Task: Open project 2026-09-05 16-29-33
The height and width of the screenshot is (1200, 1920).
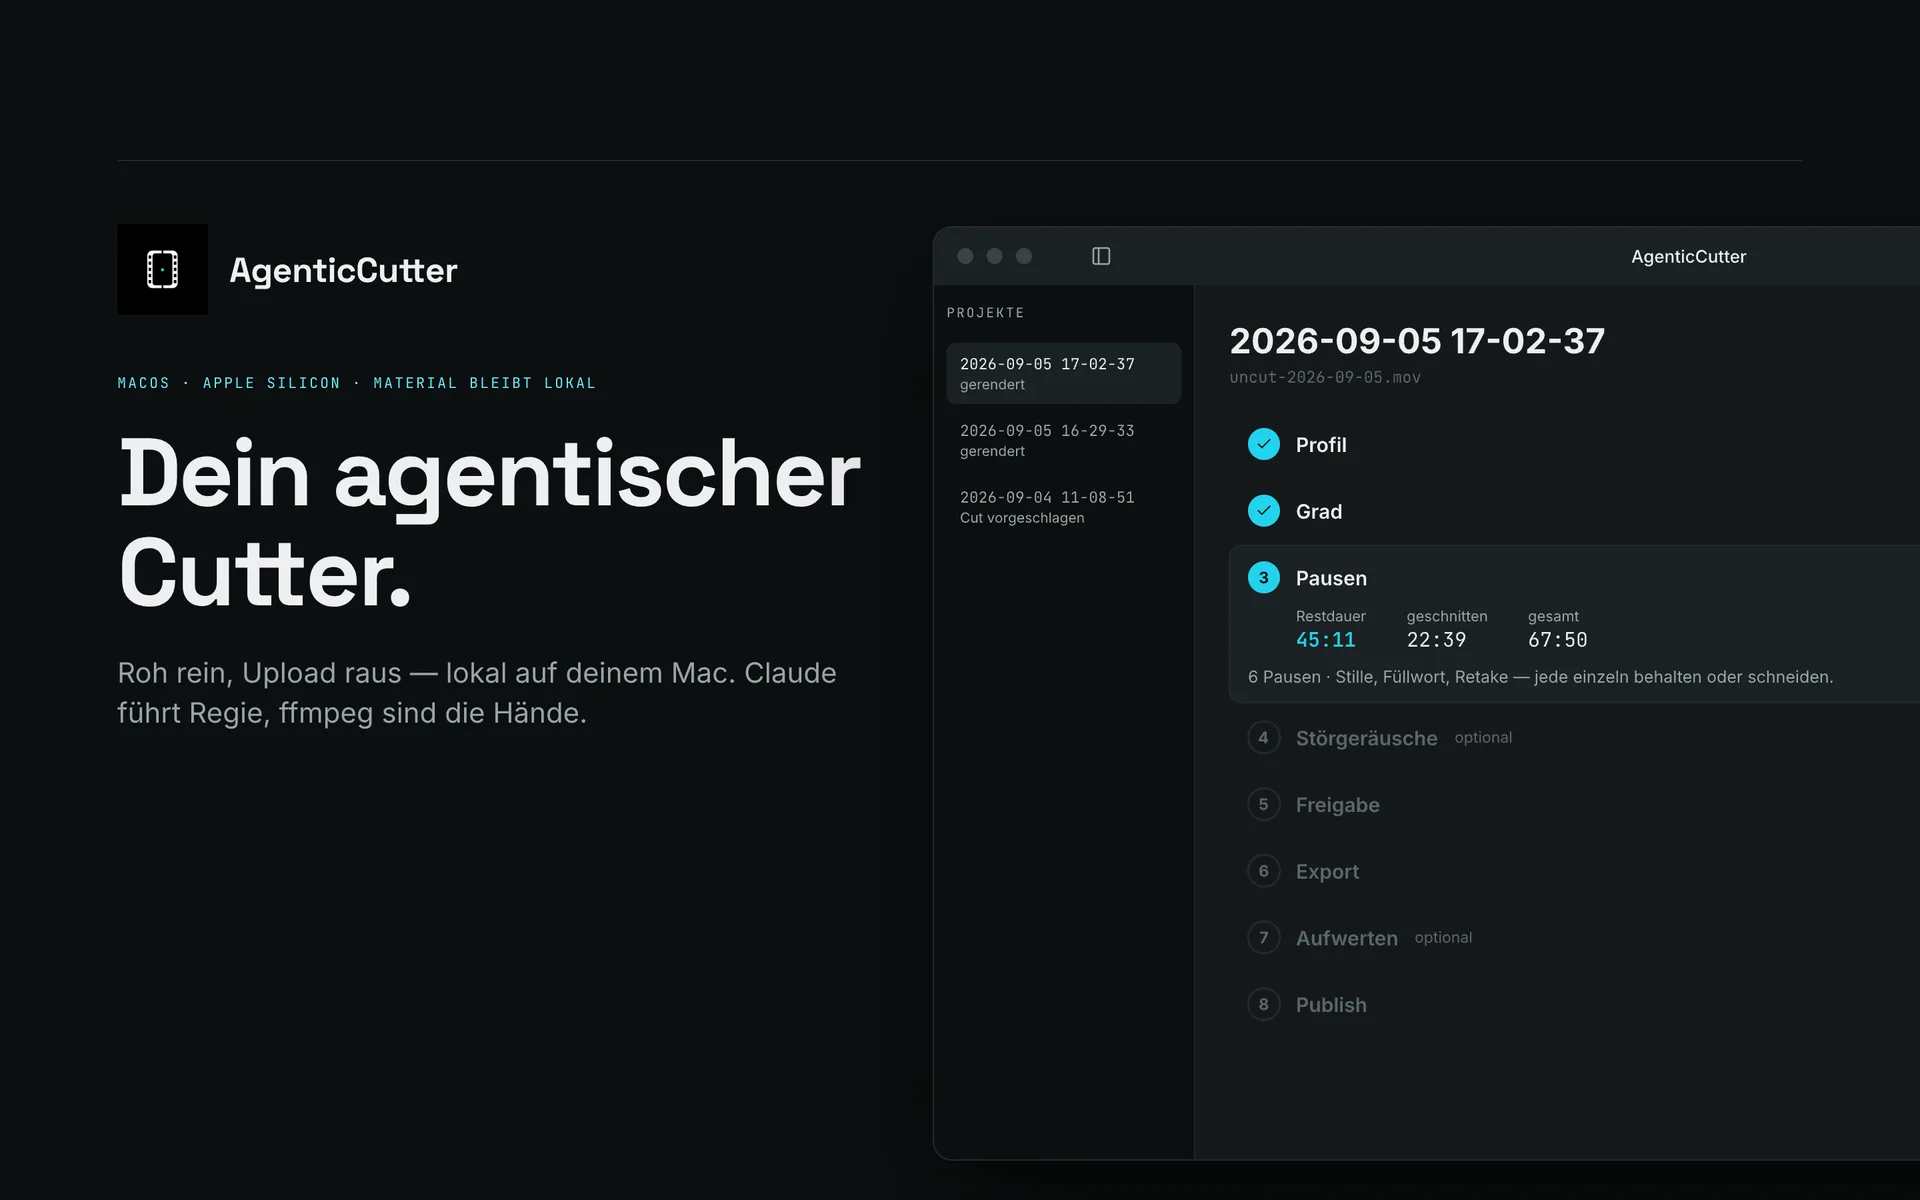Action: tap(1063, 440)
